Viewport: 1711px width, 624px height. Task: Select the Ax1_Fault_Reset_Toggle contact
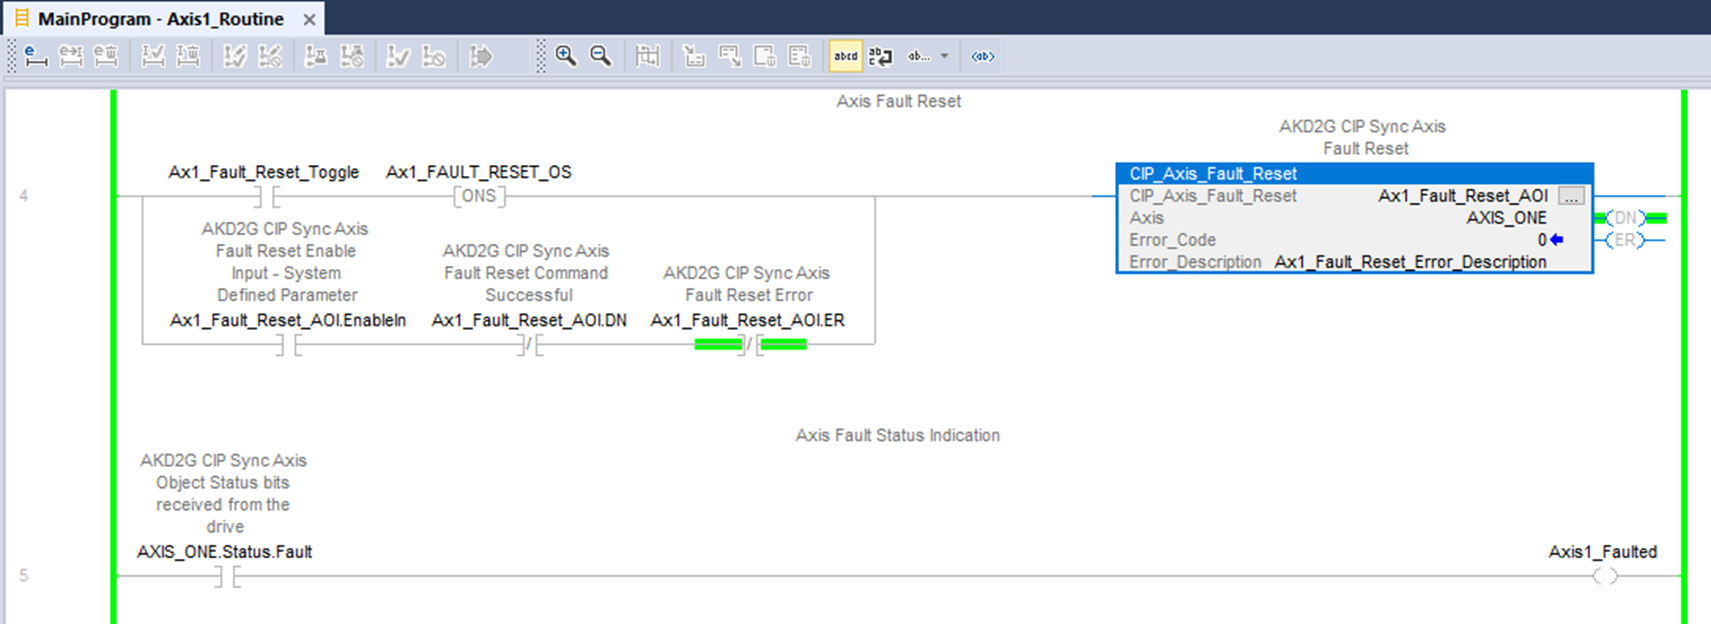(266, 196)
